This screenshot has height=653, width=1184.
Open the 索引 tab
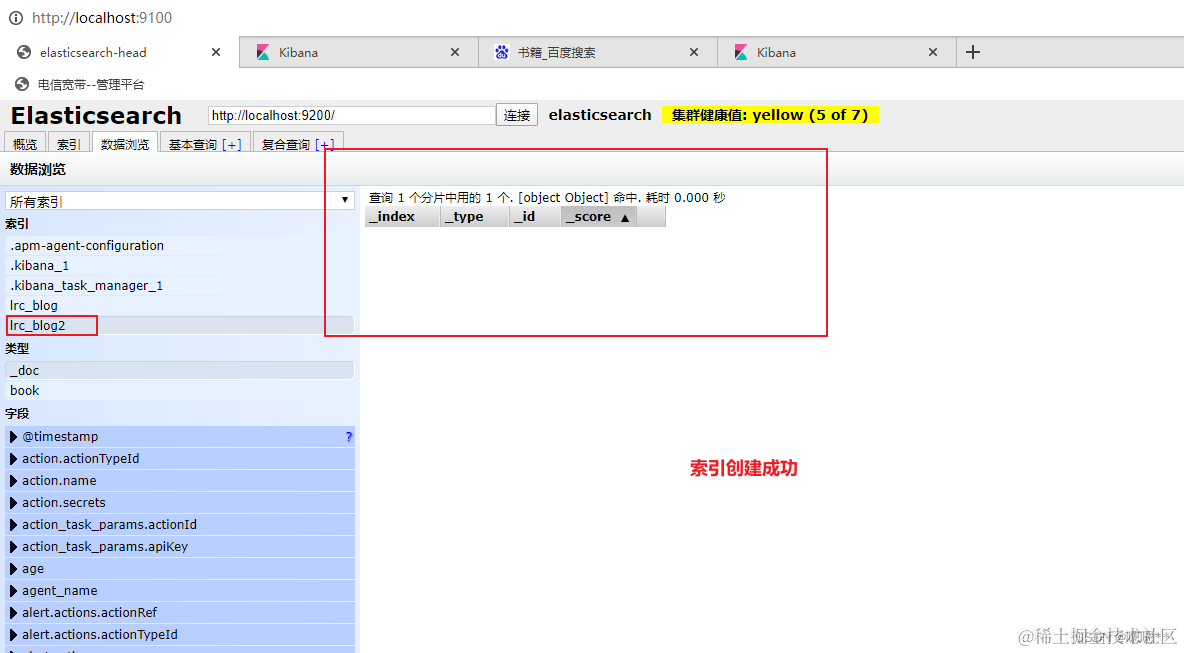tap(69, 143)
